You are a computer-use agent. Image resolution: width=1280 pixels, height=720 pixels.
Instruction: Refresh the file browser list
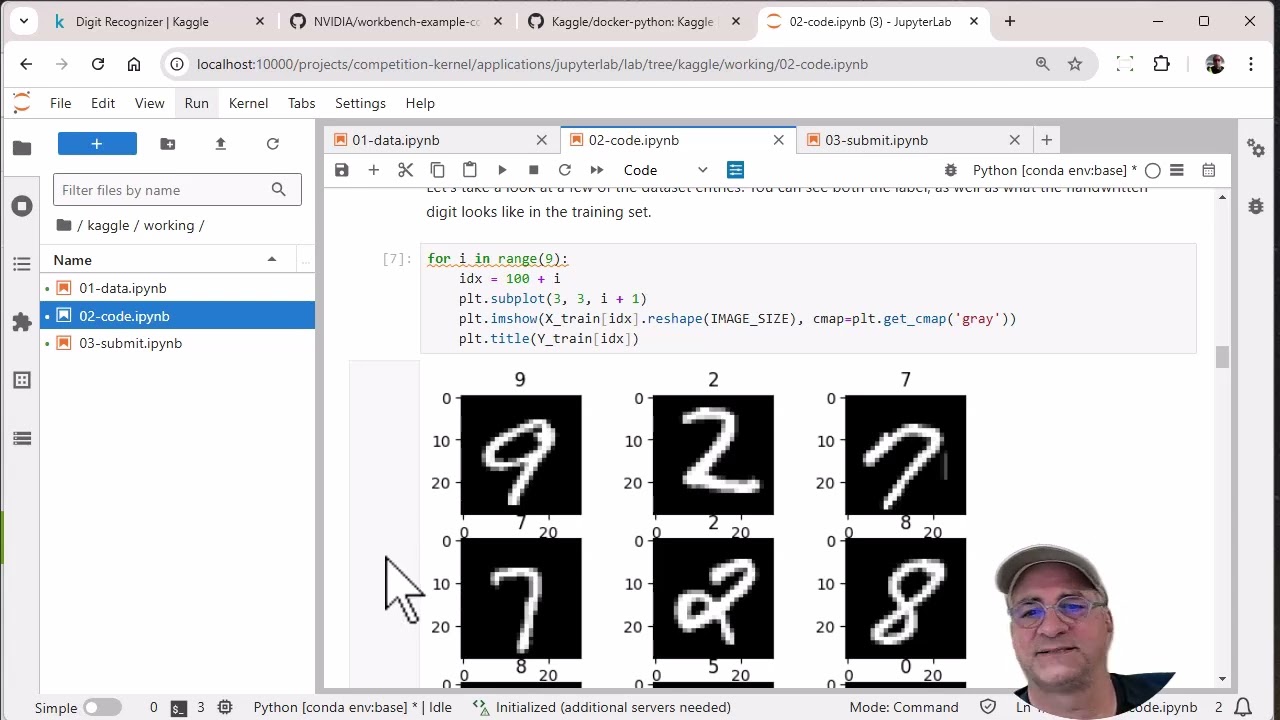pos(273,144)
